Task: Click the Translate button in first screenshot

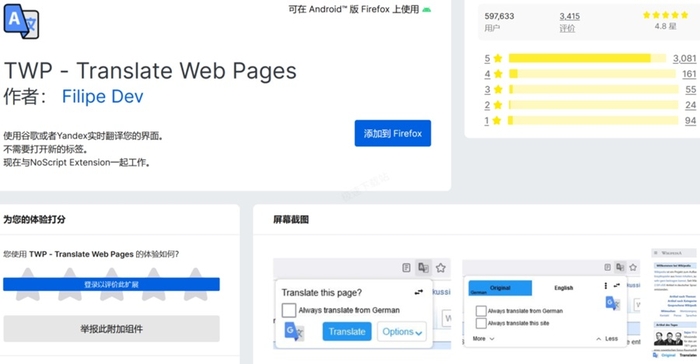Action: coord(347,332)
